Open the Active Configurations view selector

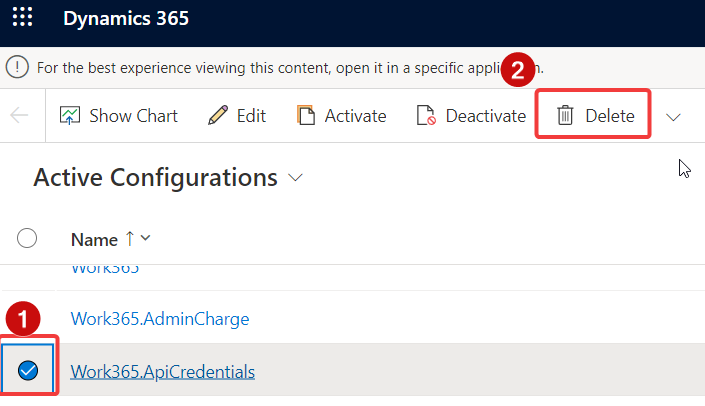point(295,178)
